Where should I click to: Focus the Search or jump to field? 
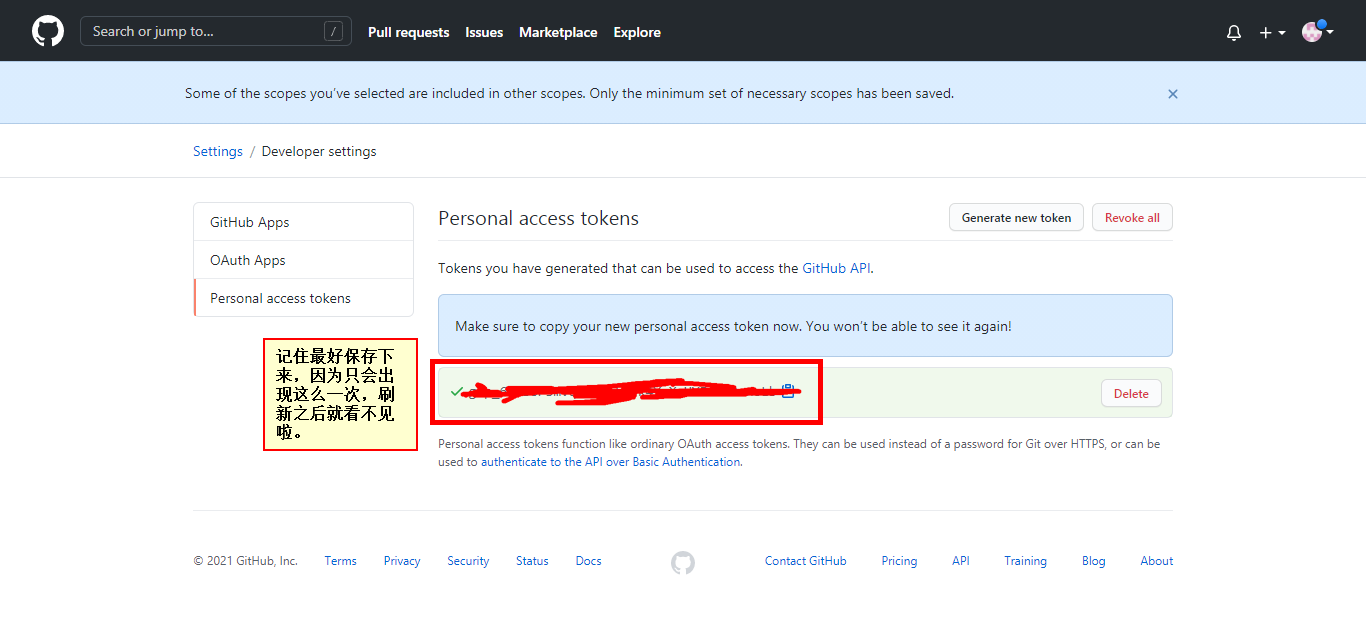(x=216, y=31)
